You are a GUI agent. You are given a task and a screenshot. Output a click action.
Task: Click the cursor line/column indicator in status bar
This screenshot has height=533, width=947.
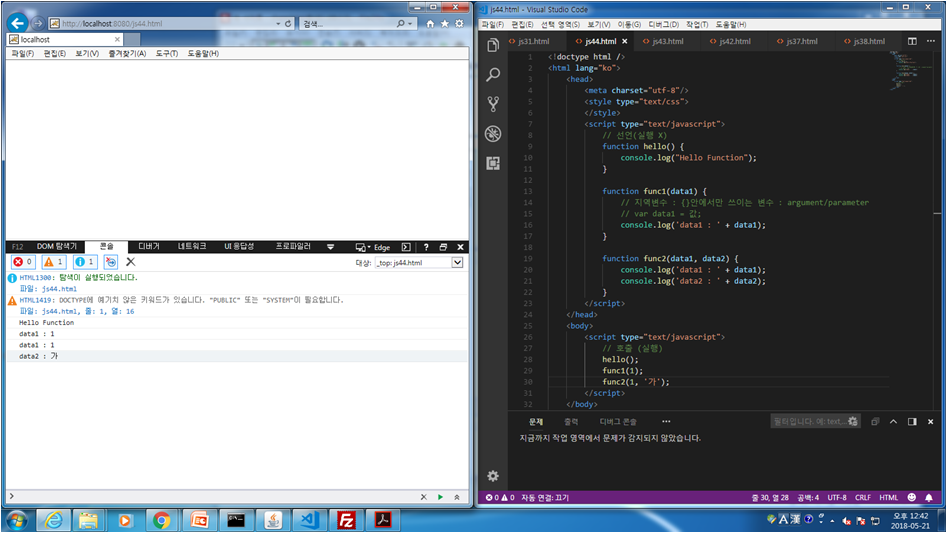coord(770,497)
